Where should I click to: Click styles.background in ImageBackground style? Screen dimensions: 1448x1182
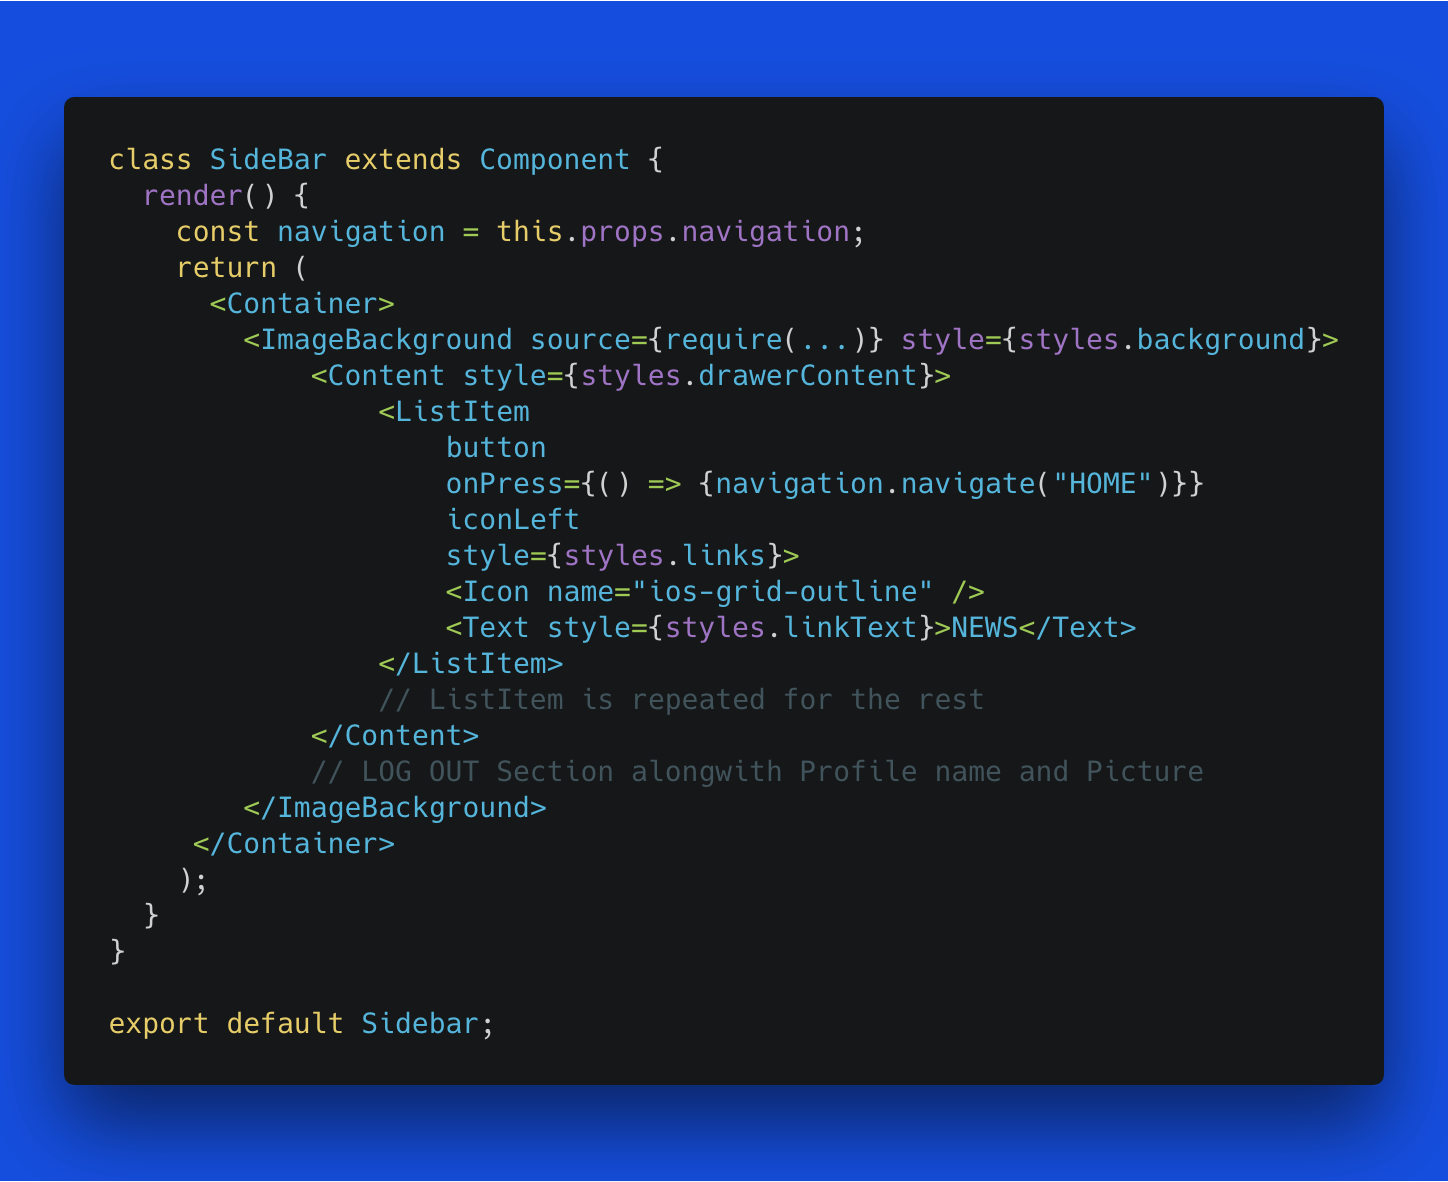tap(1162, 340)
